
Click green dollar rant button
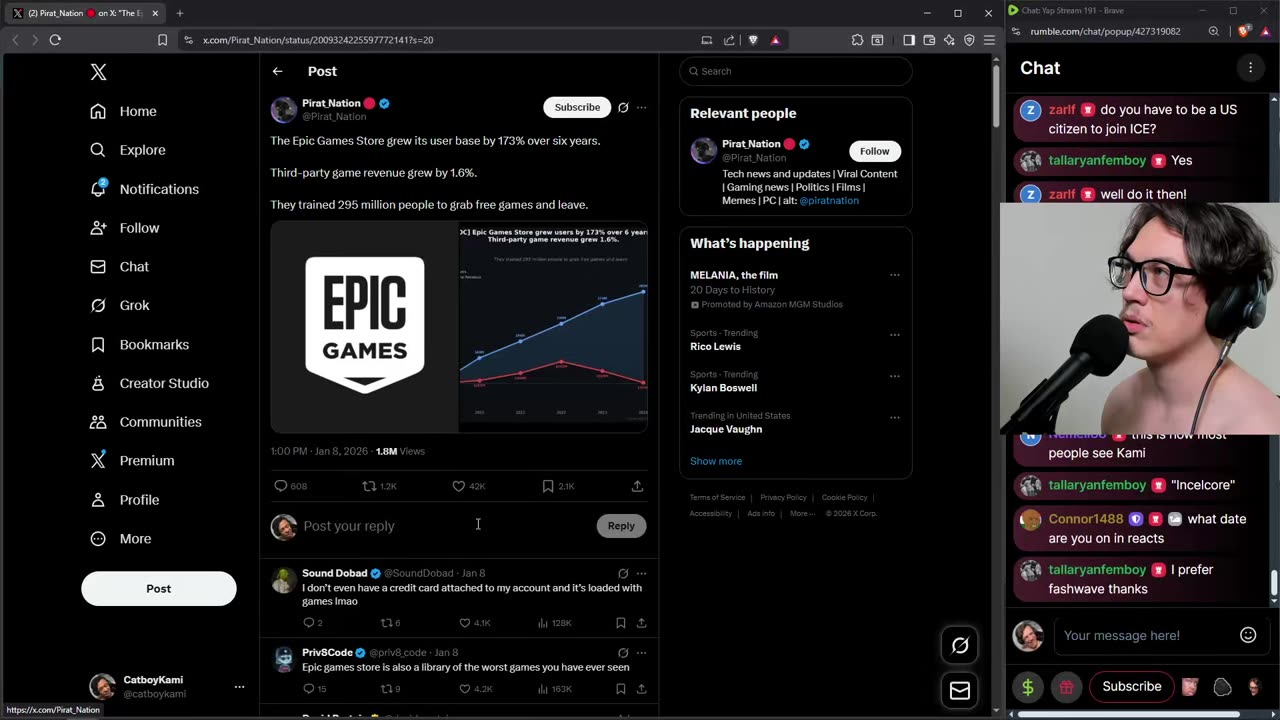(1027, 687)
